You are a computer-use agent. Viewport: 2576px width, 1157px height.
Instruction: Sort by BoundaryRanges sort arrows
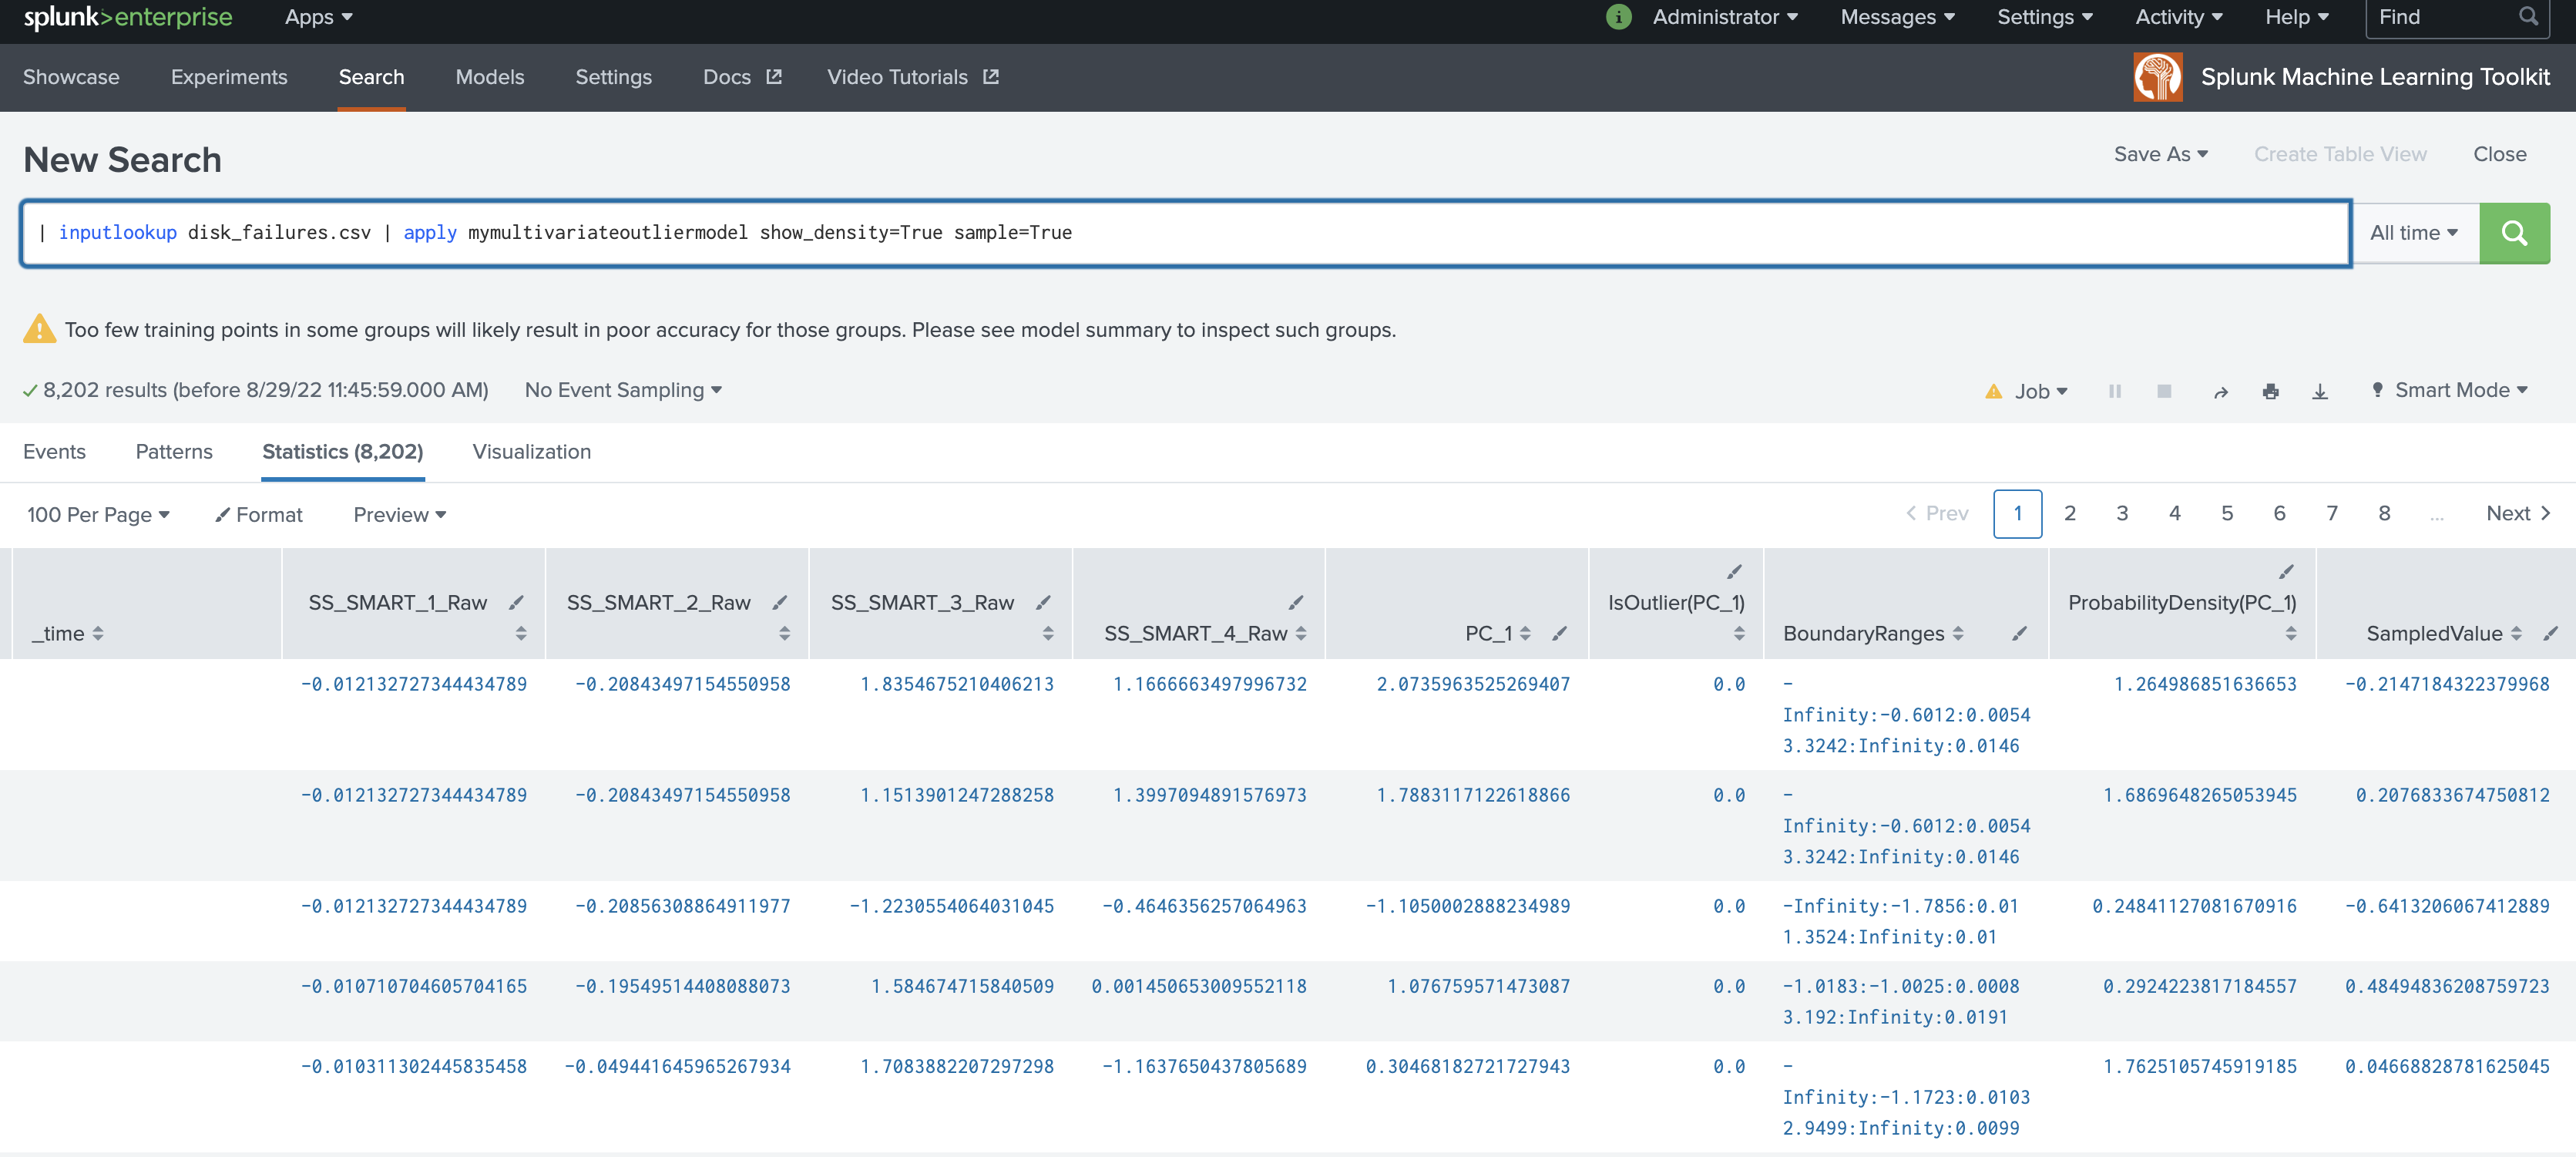1958,633
